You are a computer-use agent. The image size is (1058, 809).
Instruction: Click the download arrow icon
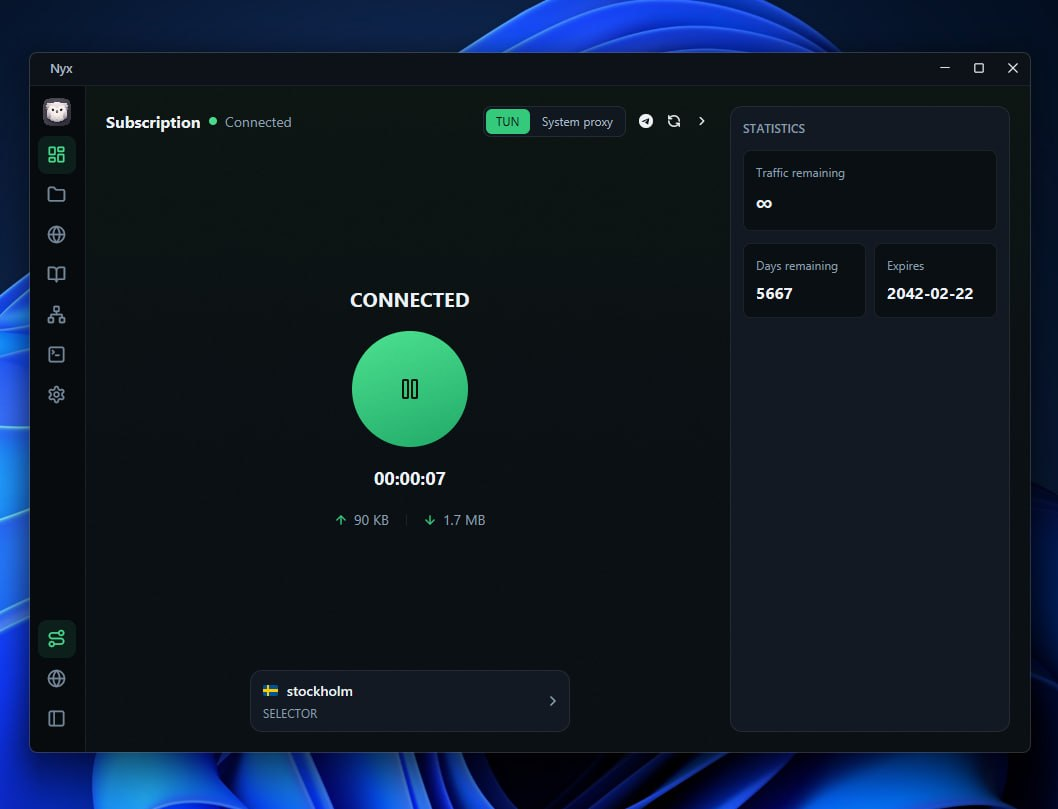[430, 520]
